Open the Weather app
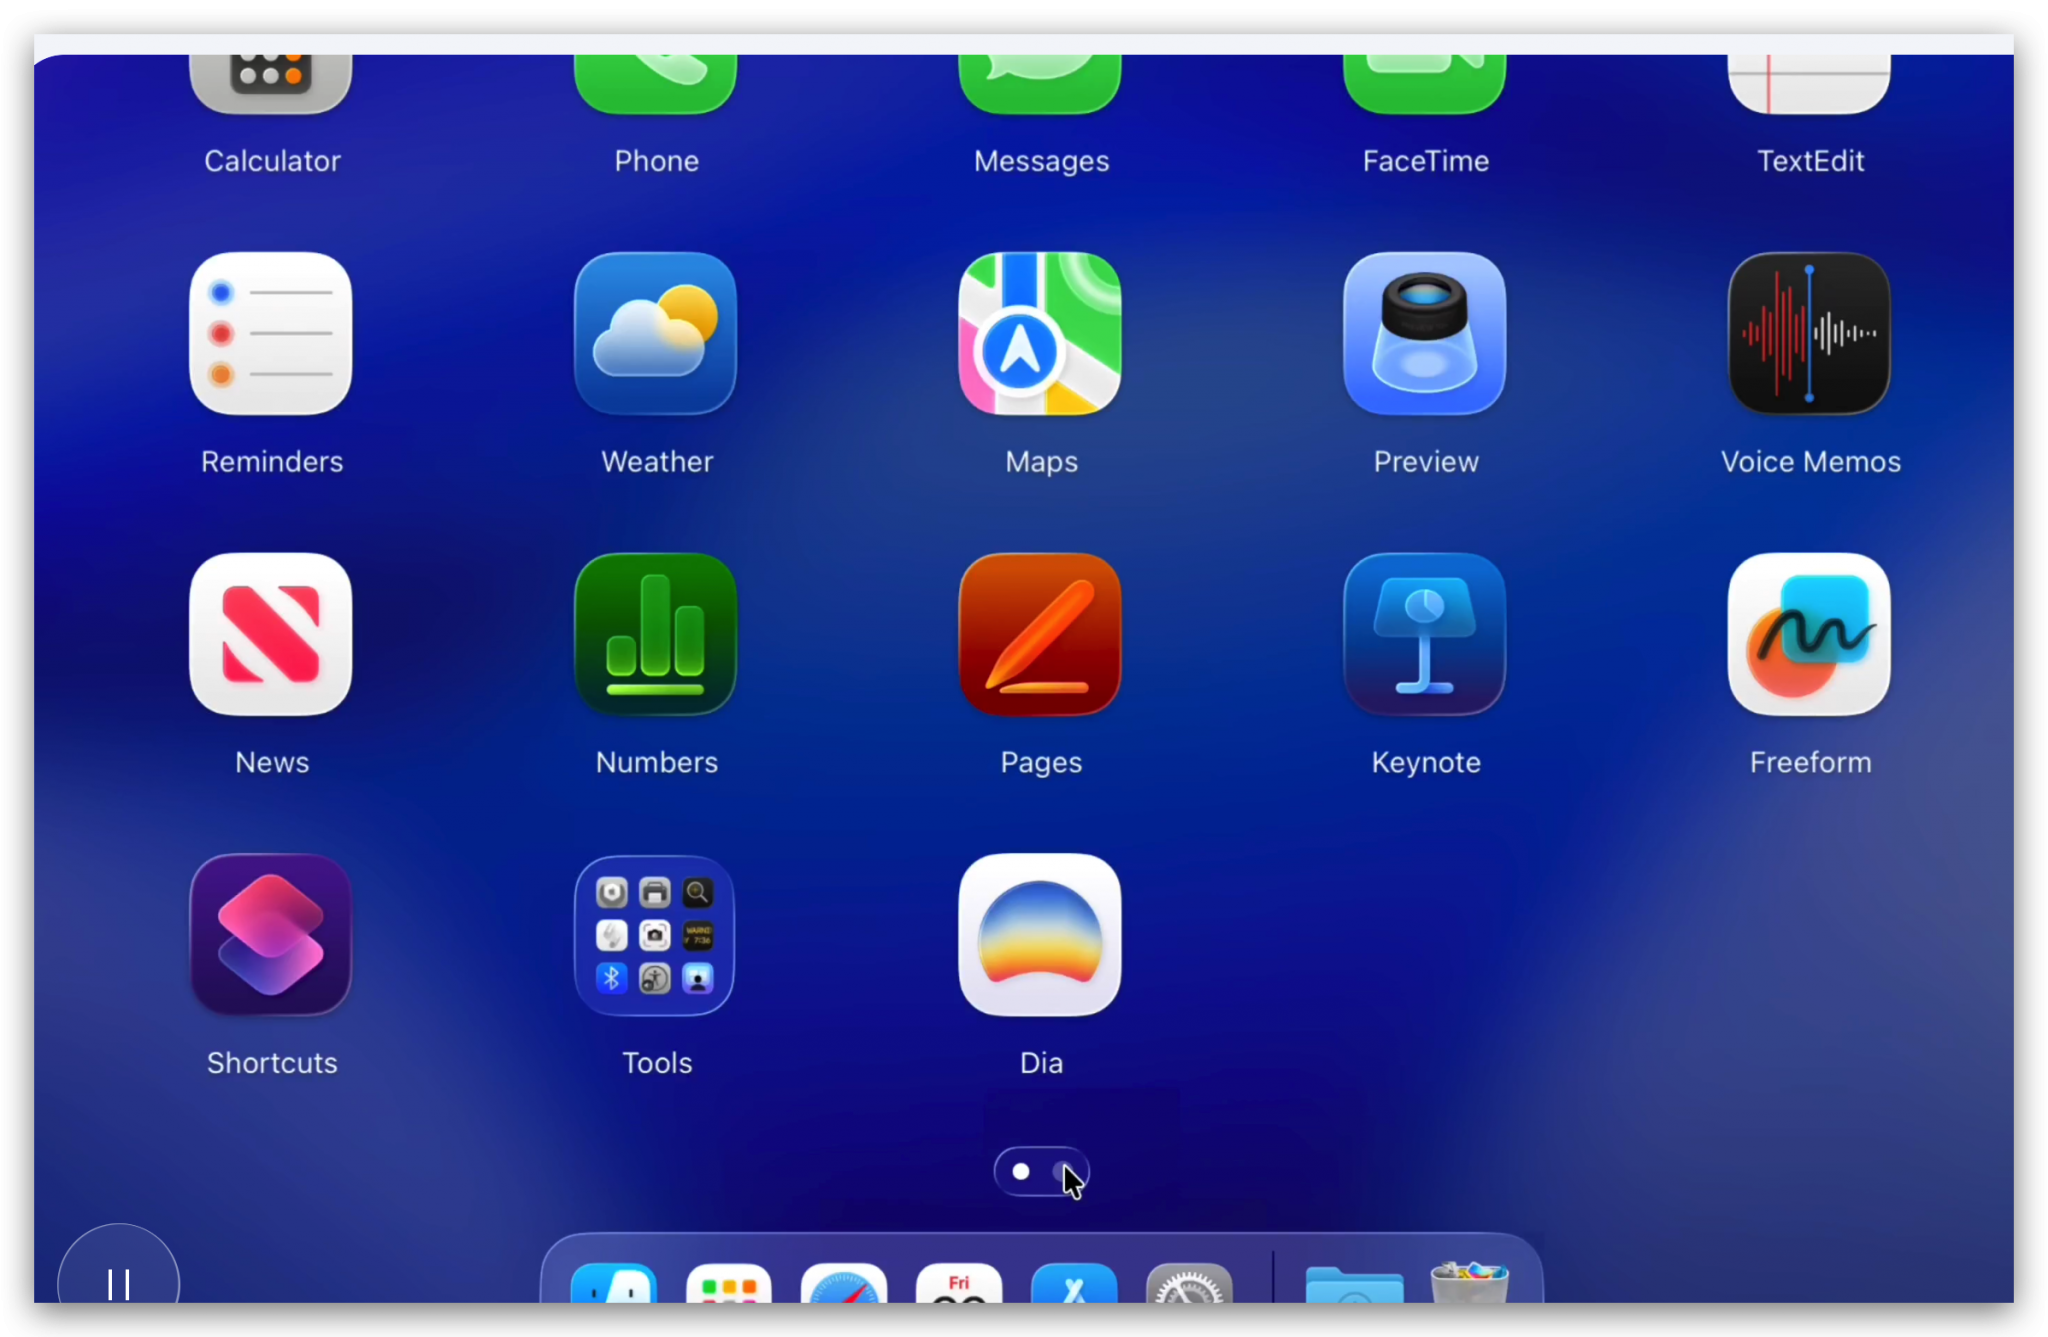2048x1337 pixels. tap(655, 333)
